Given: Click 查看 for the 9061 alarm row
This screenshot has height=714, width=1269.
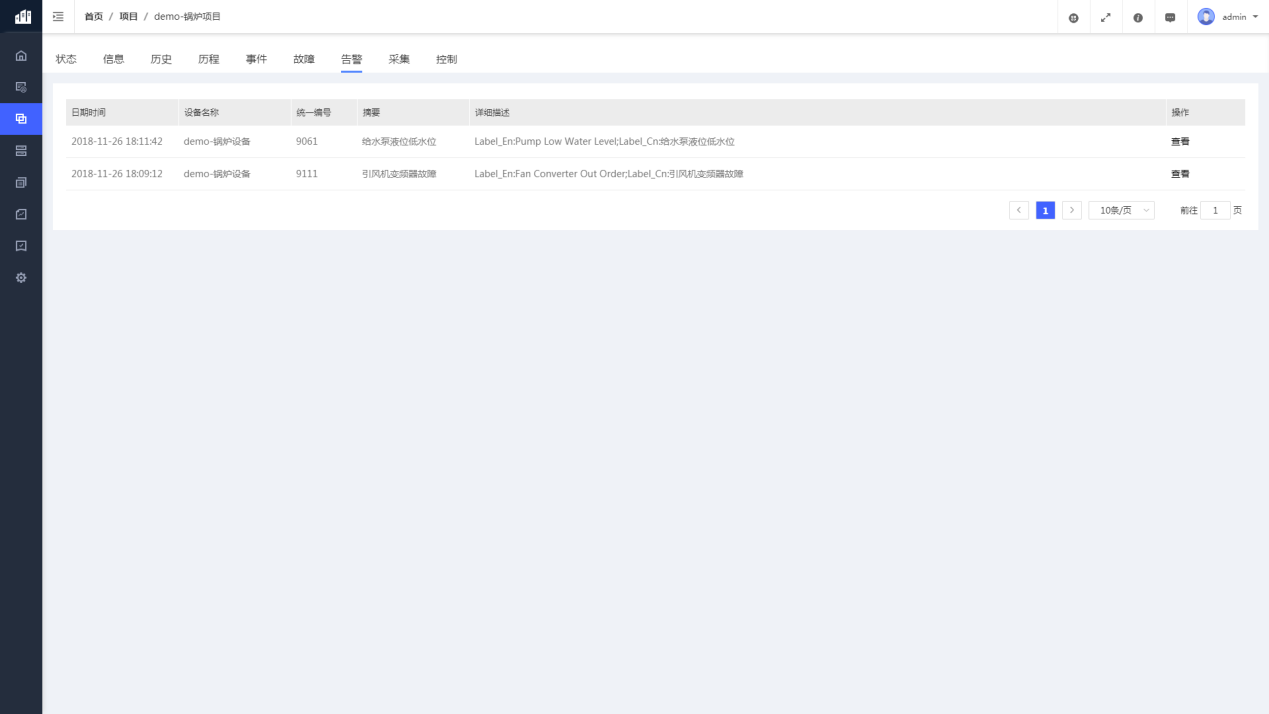Looking at the screenshot, I should [1180, 142].
